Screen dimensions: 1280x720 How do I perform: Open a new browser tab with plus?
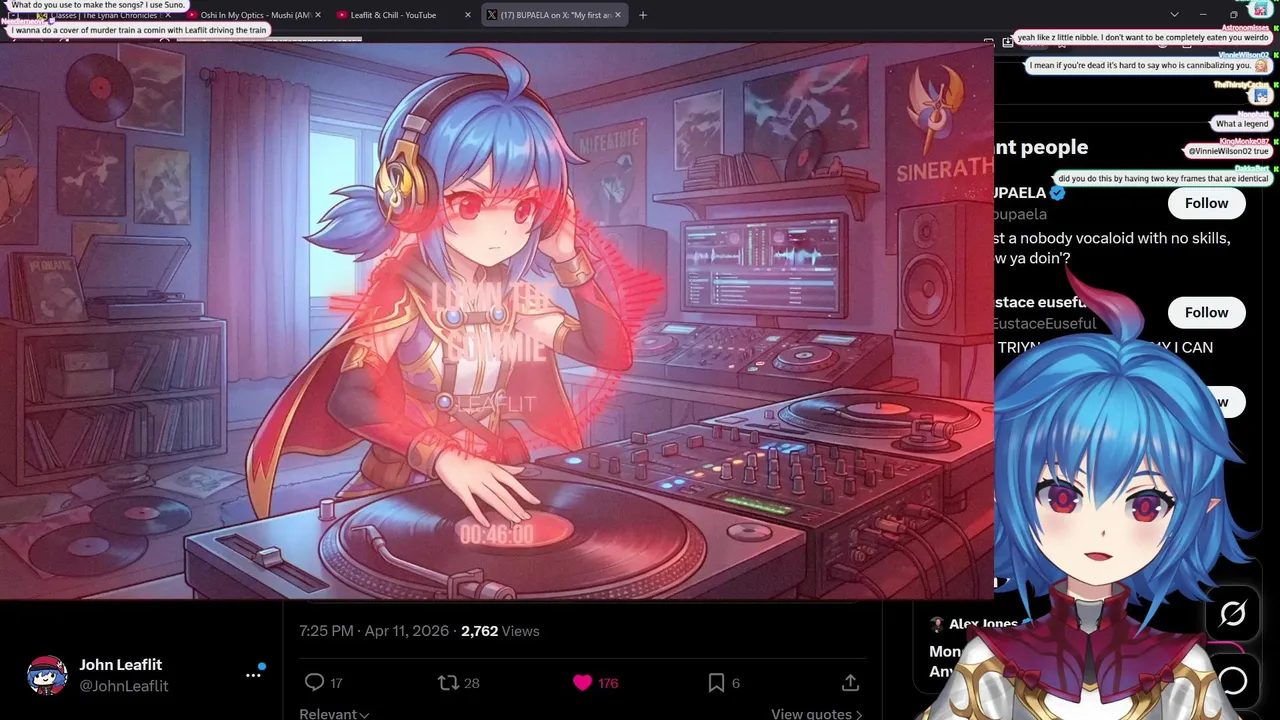[643, 15]
